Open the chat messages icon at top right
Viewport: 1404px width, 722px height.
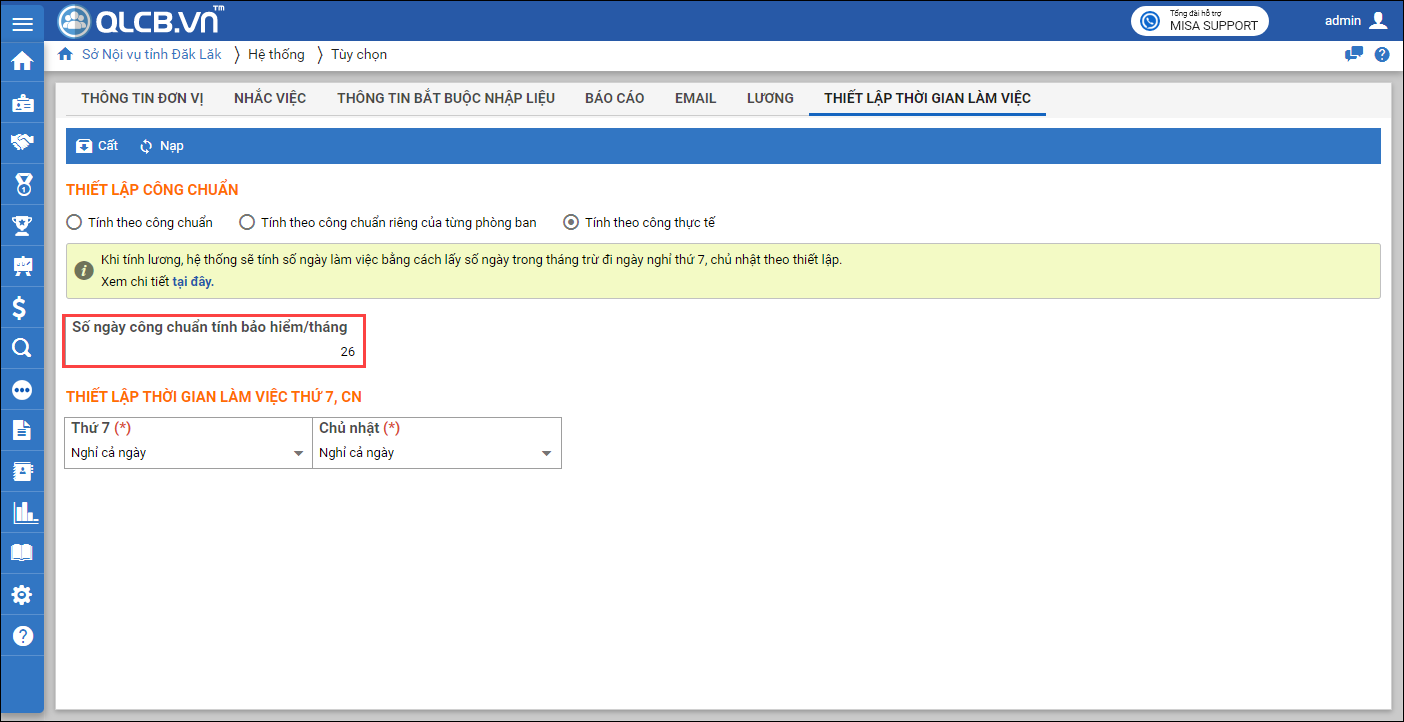1354,55
